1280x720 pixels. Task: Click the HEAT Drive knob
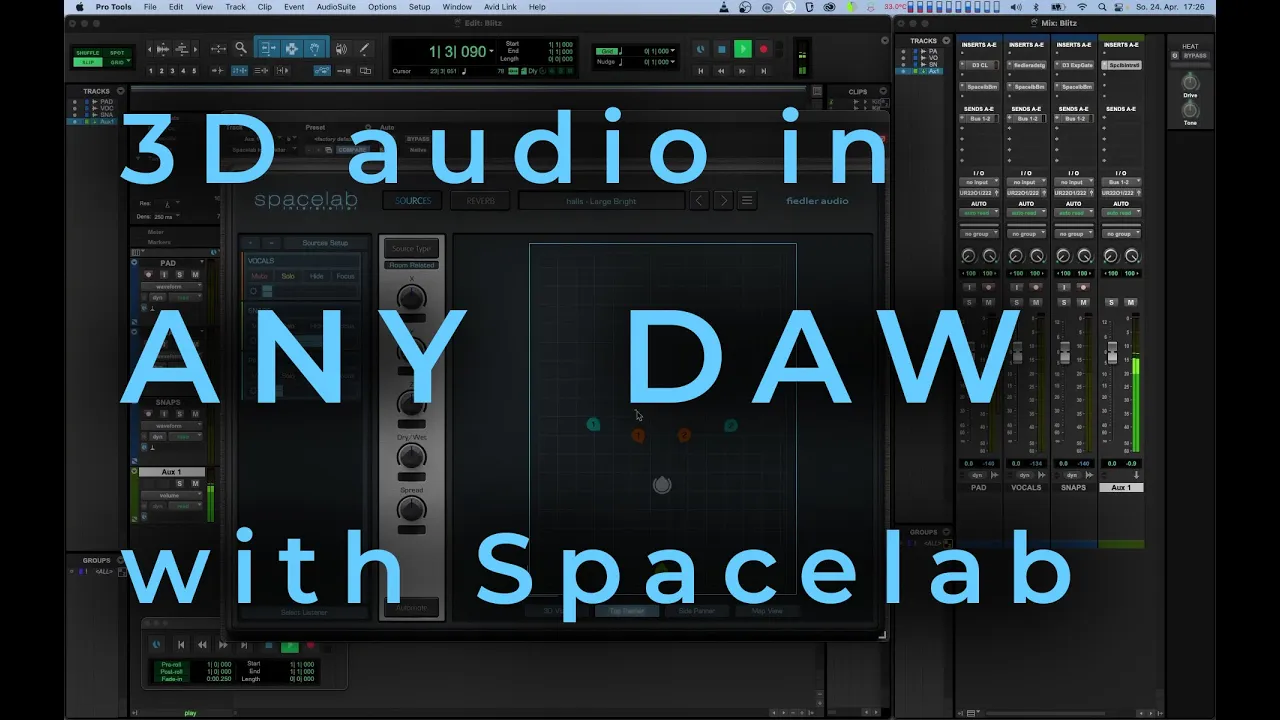(x=1190, y=82)
